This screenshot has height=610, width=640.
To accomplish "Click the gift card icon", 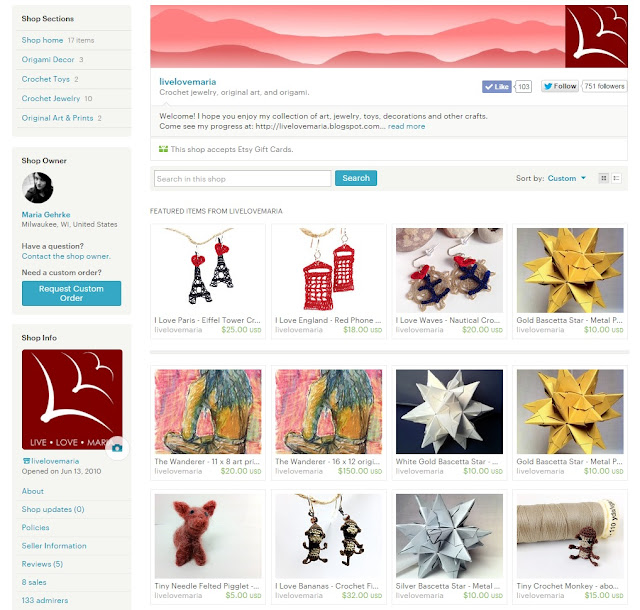I will point(163,149).
